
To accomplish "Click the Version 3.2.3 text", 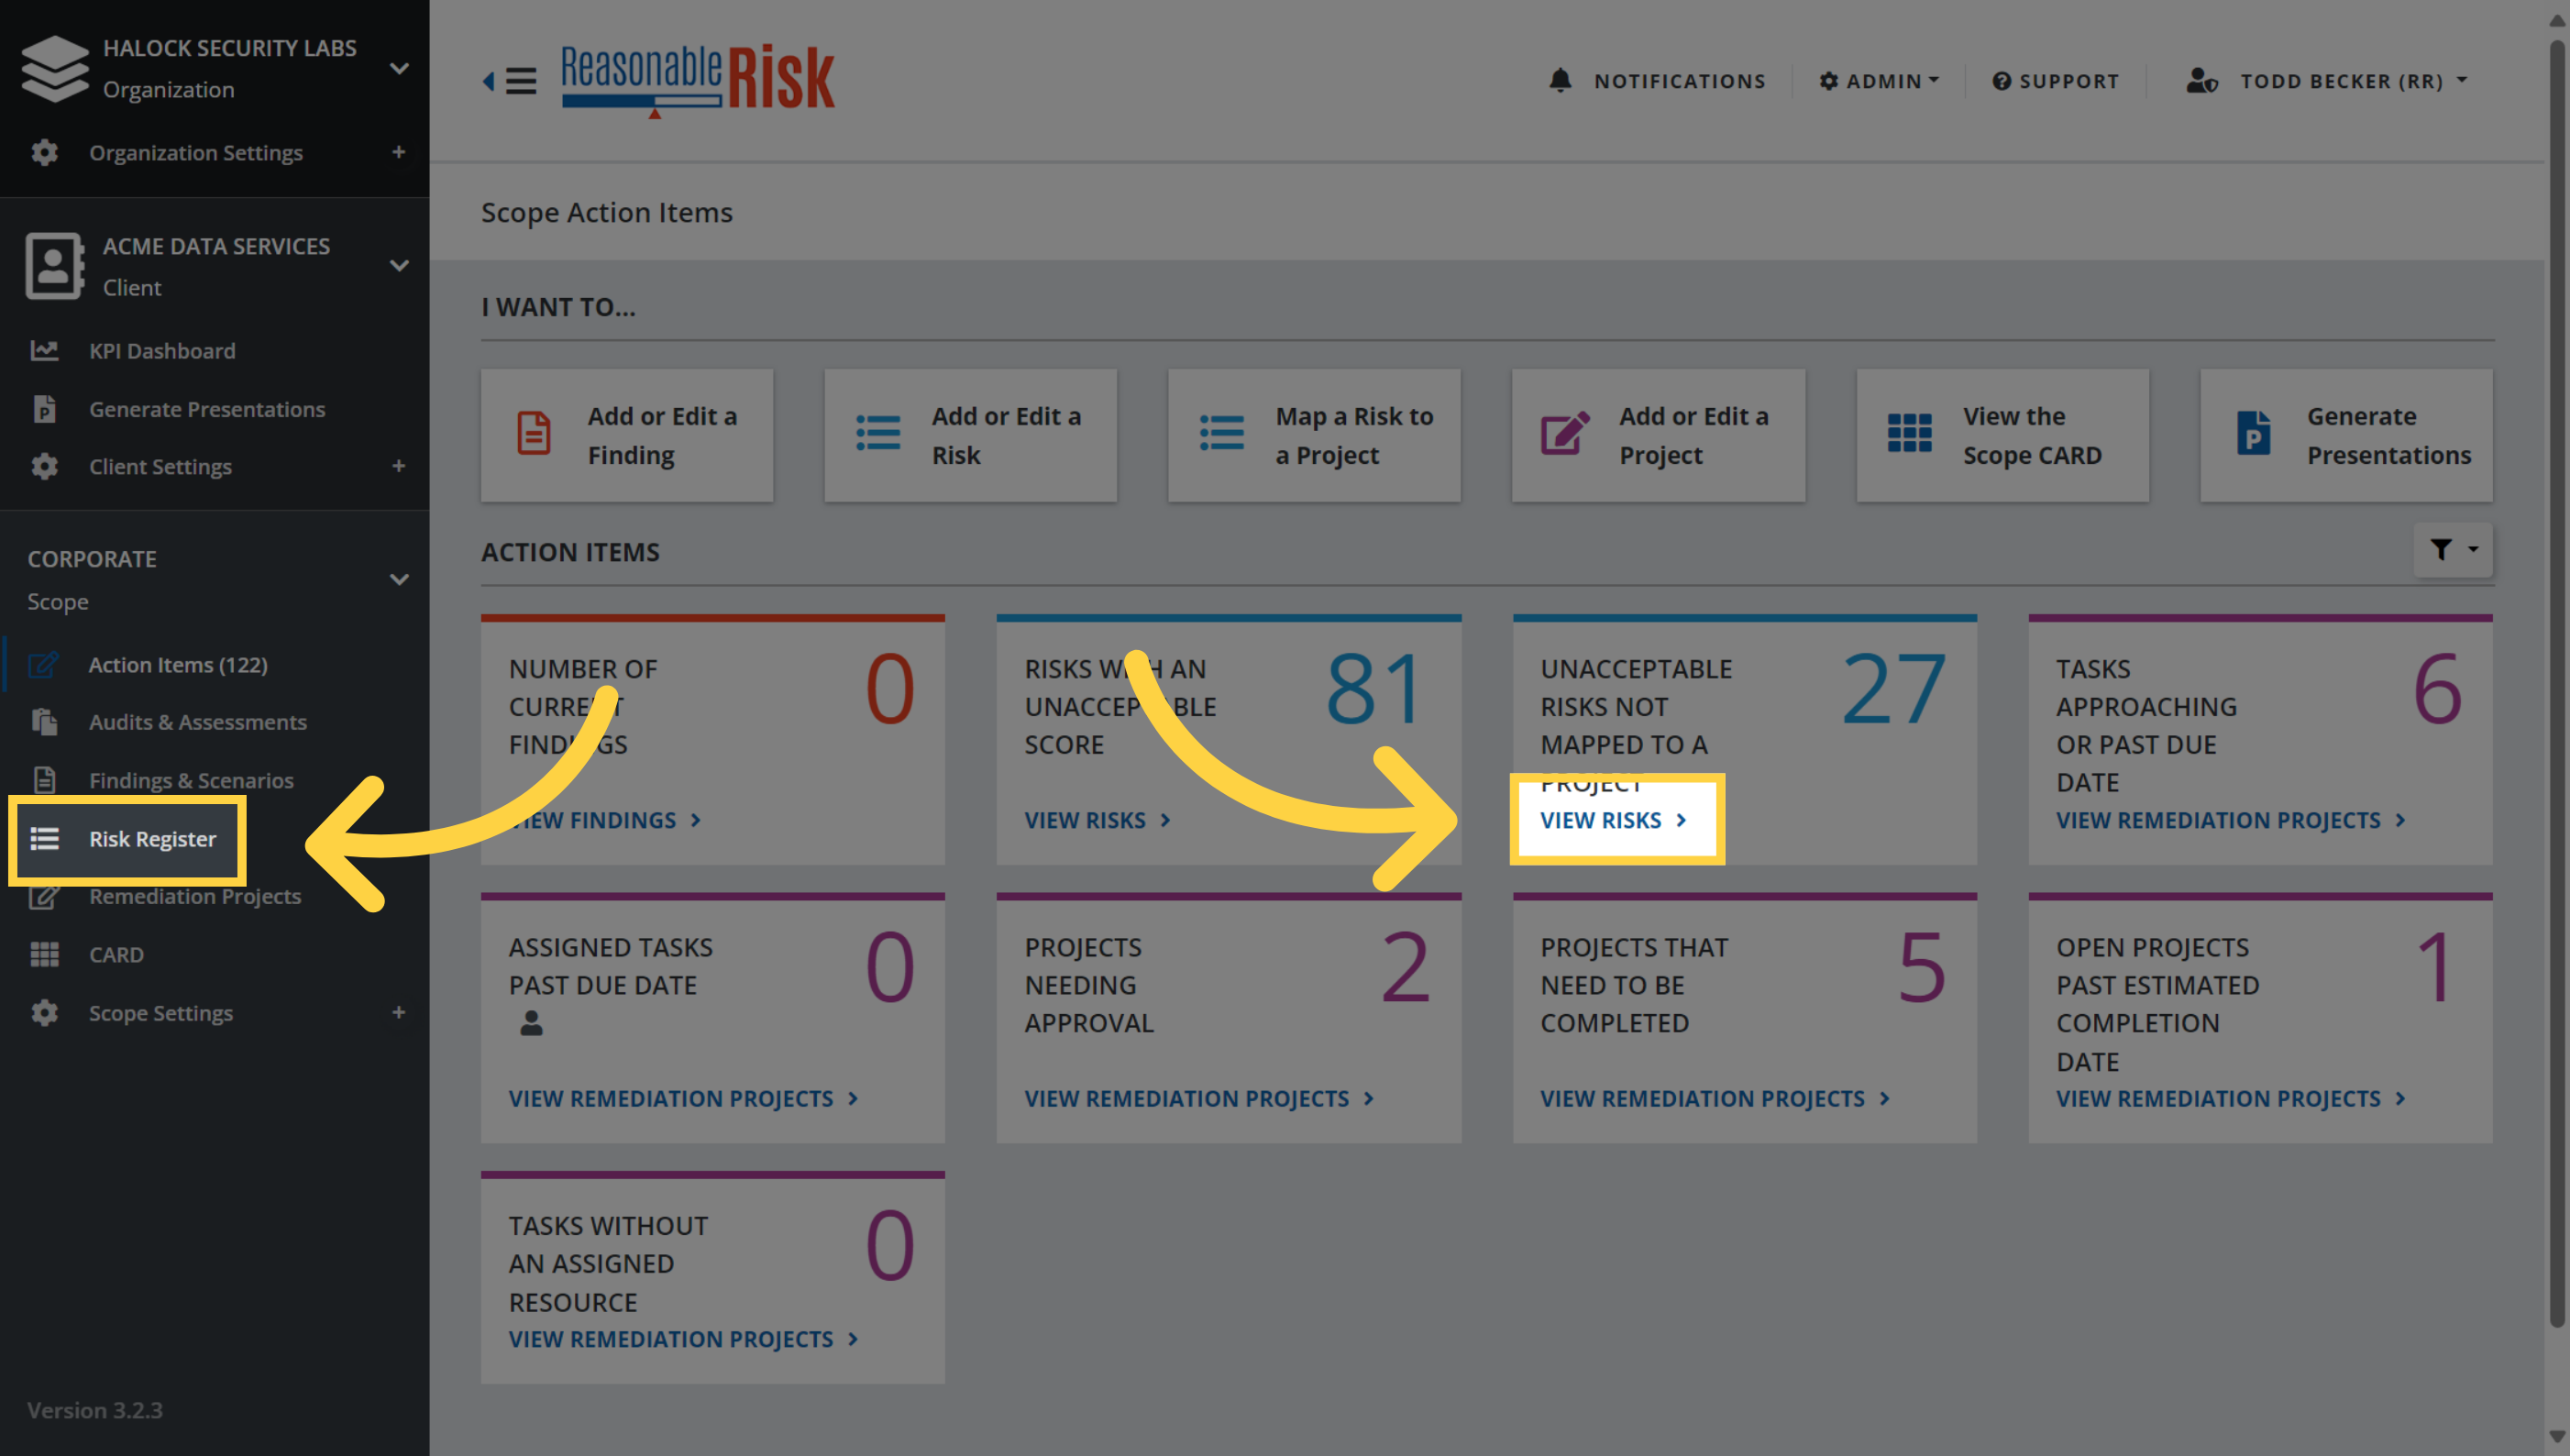I will pos(95,1410).
